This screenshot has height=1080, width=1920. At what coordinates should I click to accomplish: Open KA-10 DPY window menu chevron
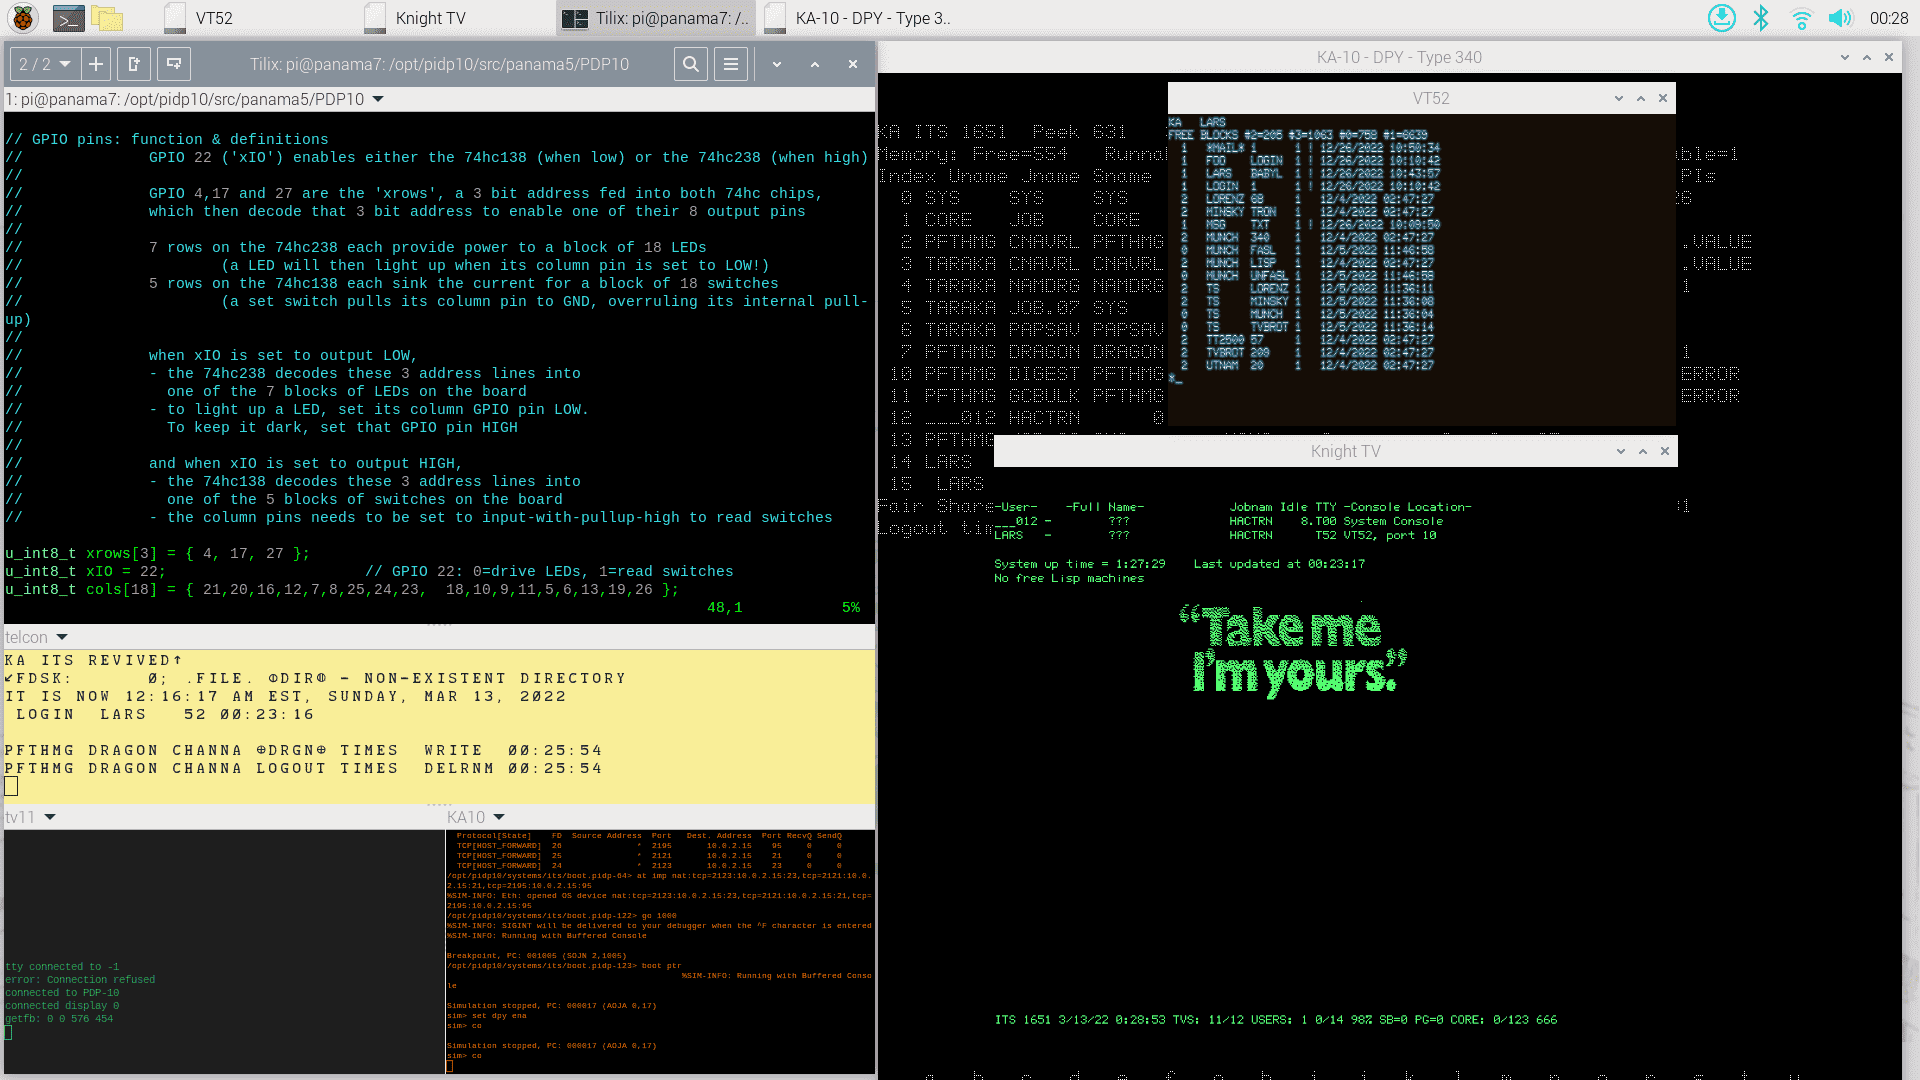coord(1845,57)
